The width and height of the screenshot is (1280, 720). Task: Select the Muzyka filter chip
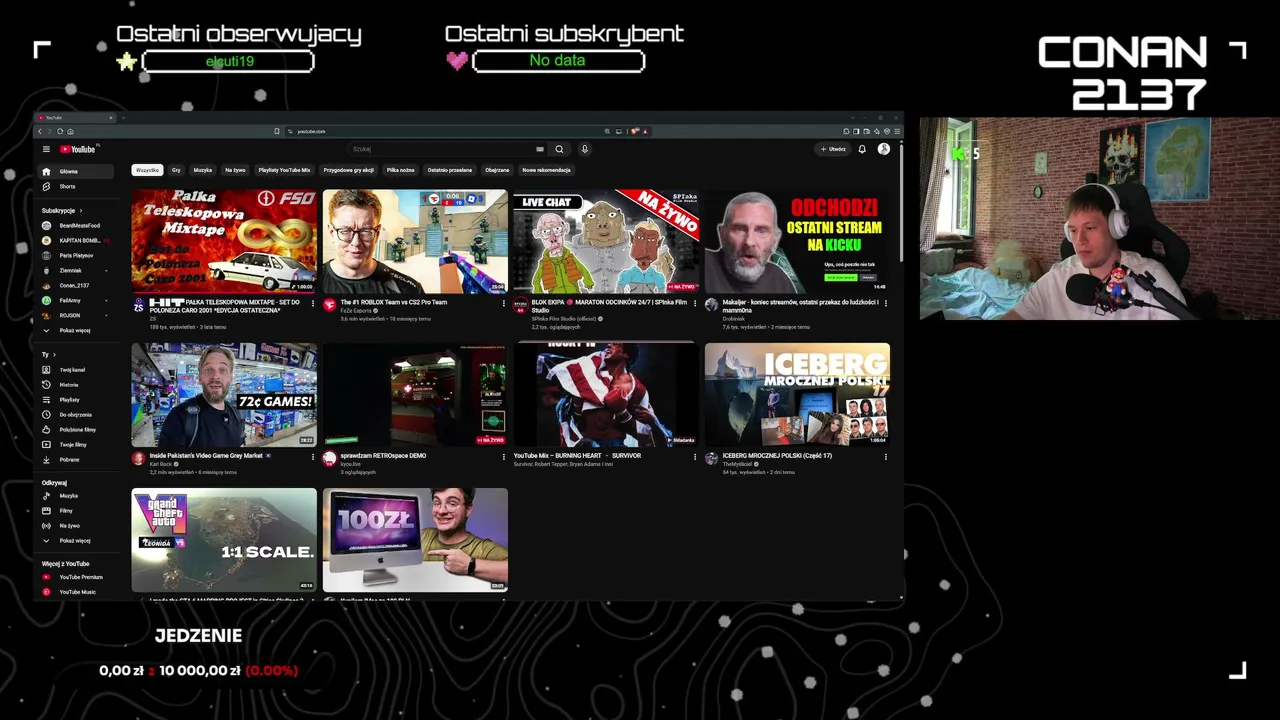coord(203,170)
